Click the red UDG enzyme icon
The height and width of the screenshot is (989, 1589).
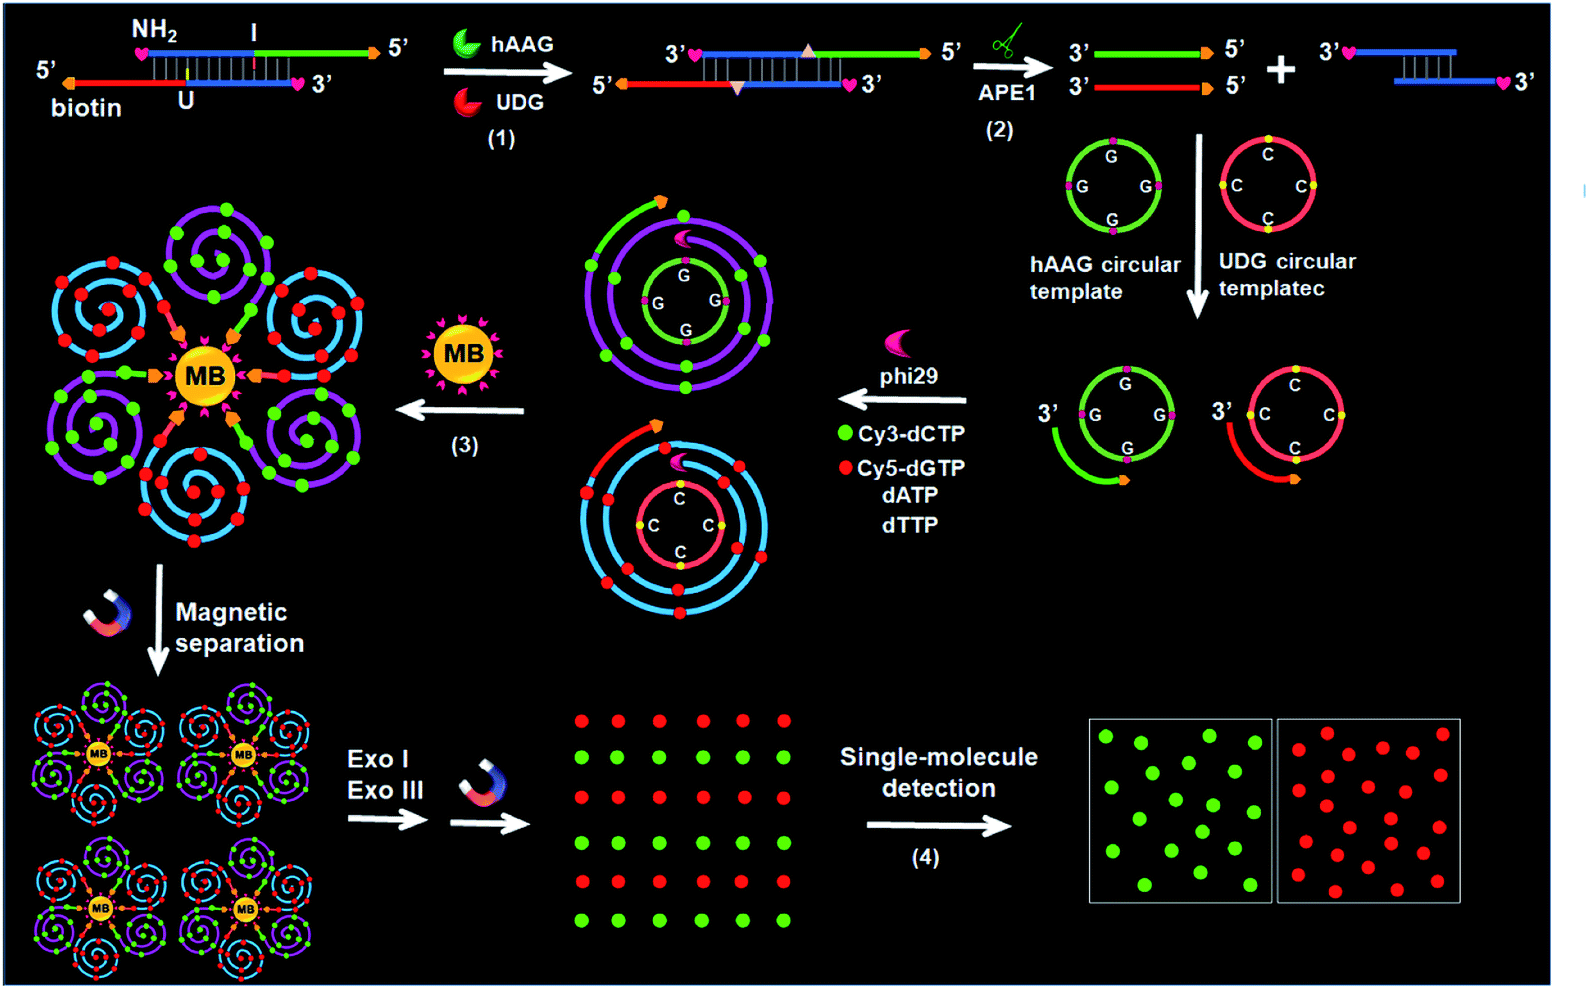pyautogui.click(x=467, y=102)
